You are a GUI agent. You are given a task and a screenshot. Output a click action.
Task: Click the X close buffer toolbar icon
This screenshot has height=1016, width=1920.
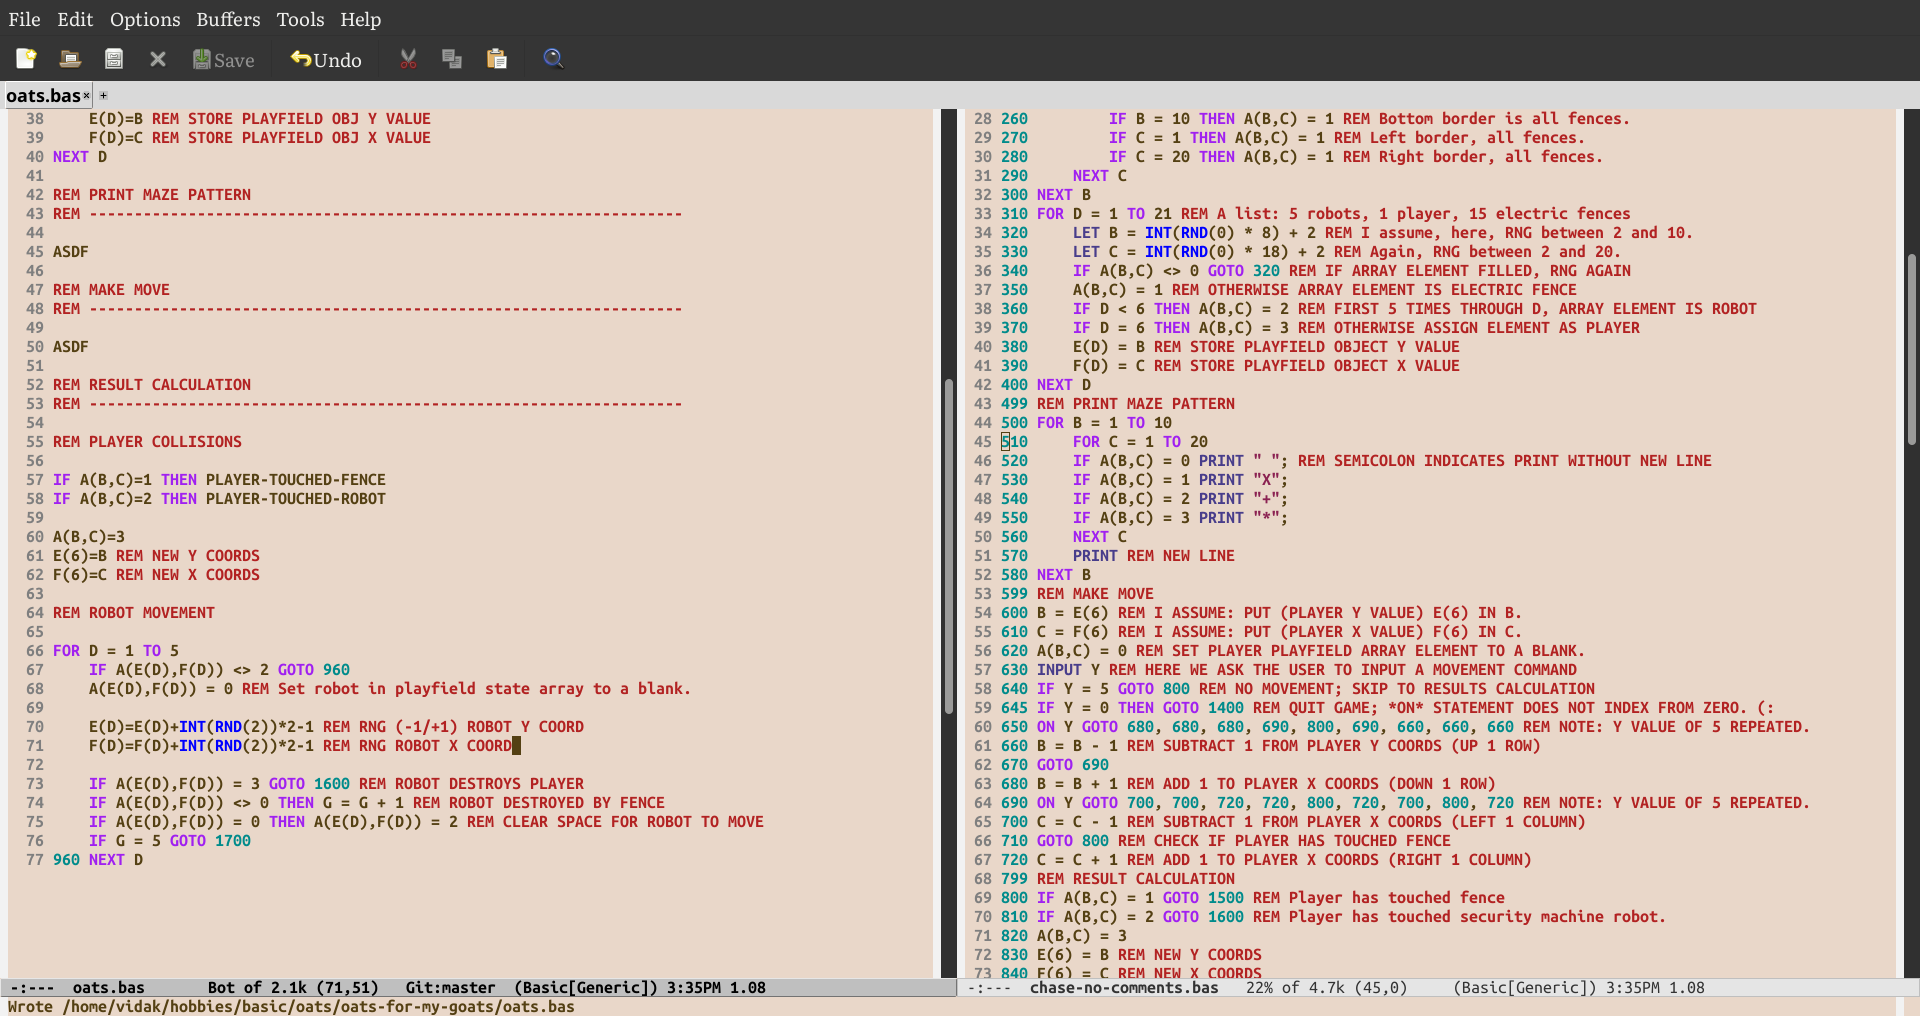coord(158,59)
